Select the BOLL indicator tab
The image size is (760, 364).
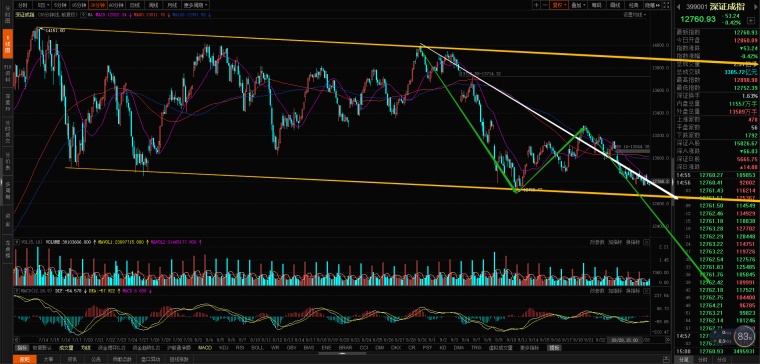coord(257,348)
